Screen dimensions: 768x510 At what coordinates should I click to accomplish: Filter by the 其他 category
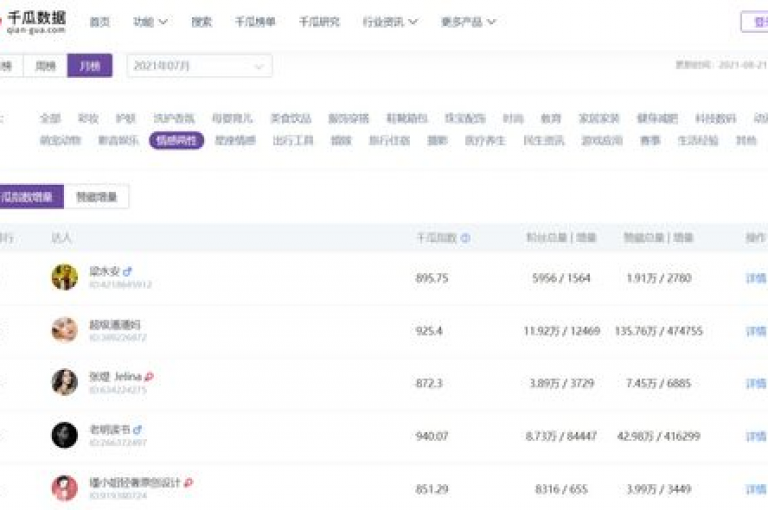[746, 141]
